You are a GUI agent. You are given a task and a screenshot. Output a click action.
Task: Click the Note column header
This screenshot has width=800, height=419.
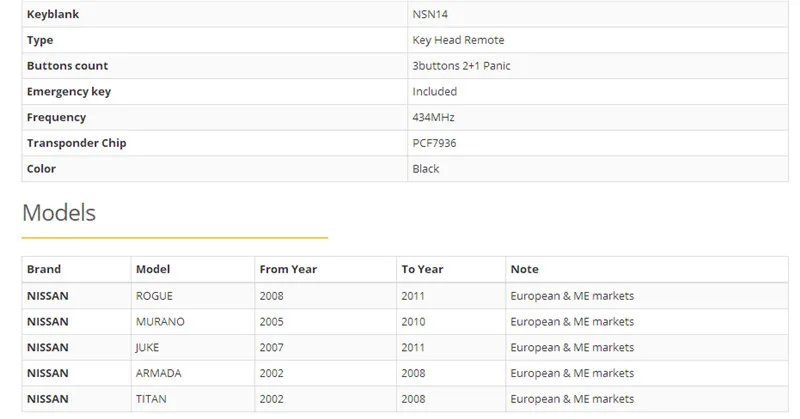tap(524, 269)
